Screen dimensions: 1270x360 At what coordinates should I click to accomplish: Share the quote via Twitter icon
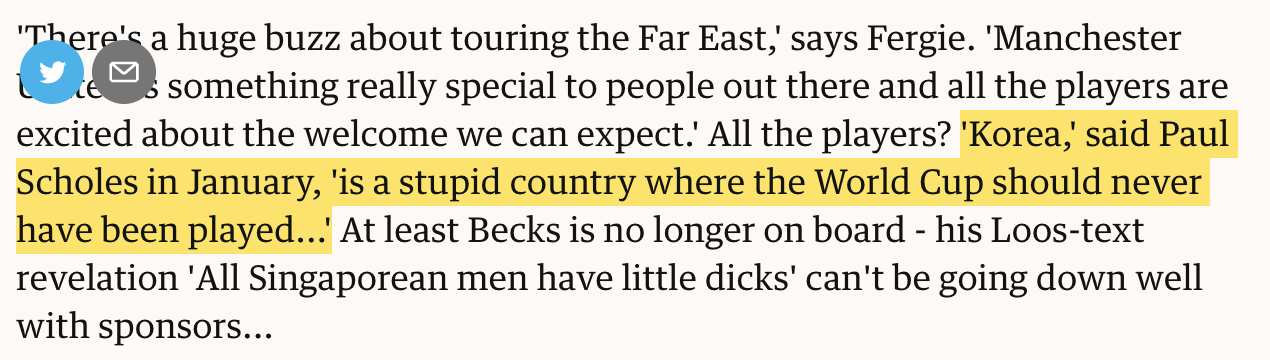click(52, 72)
